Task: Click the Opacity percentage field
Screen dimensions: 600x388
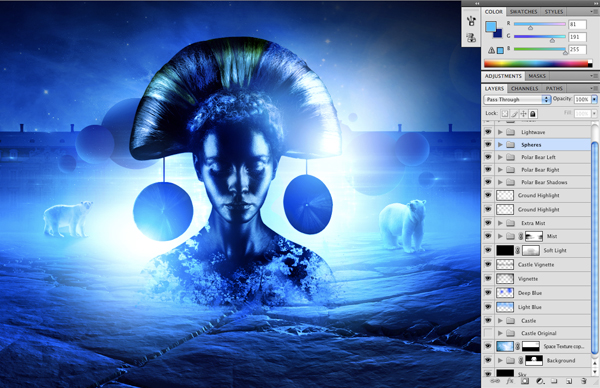Action: 582,99
